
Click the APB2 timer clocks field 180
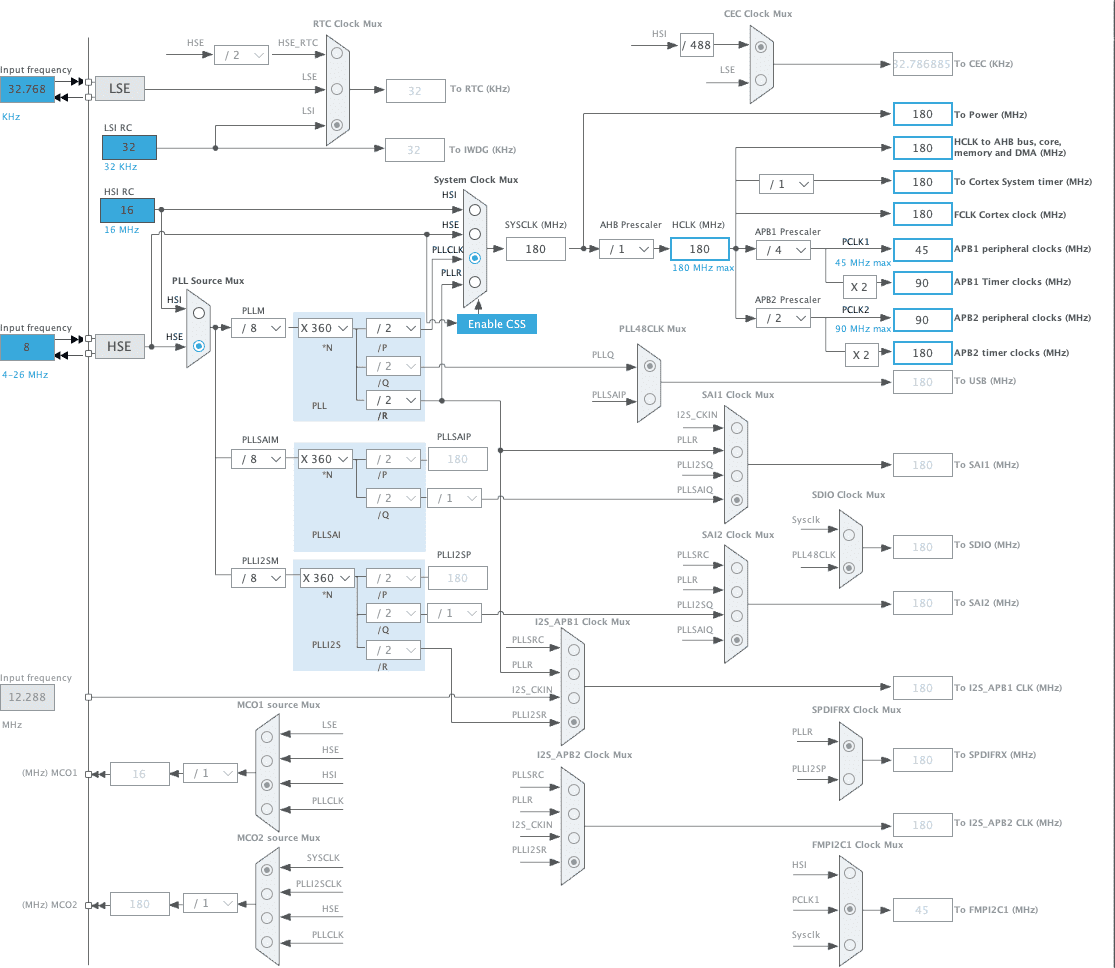[x=922, y=353]
